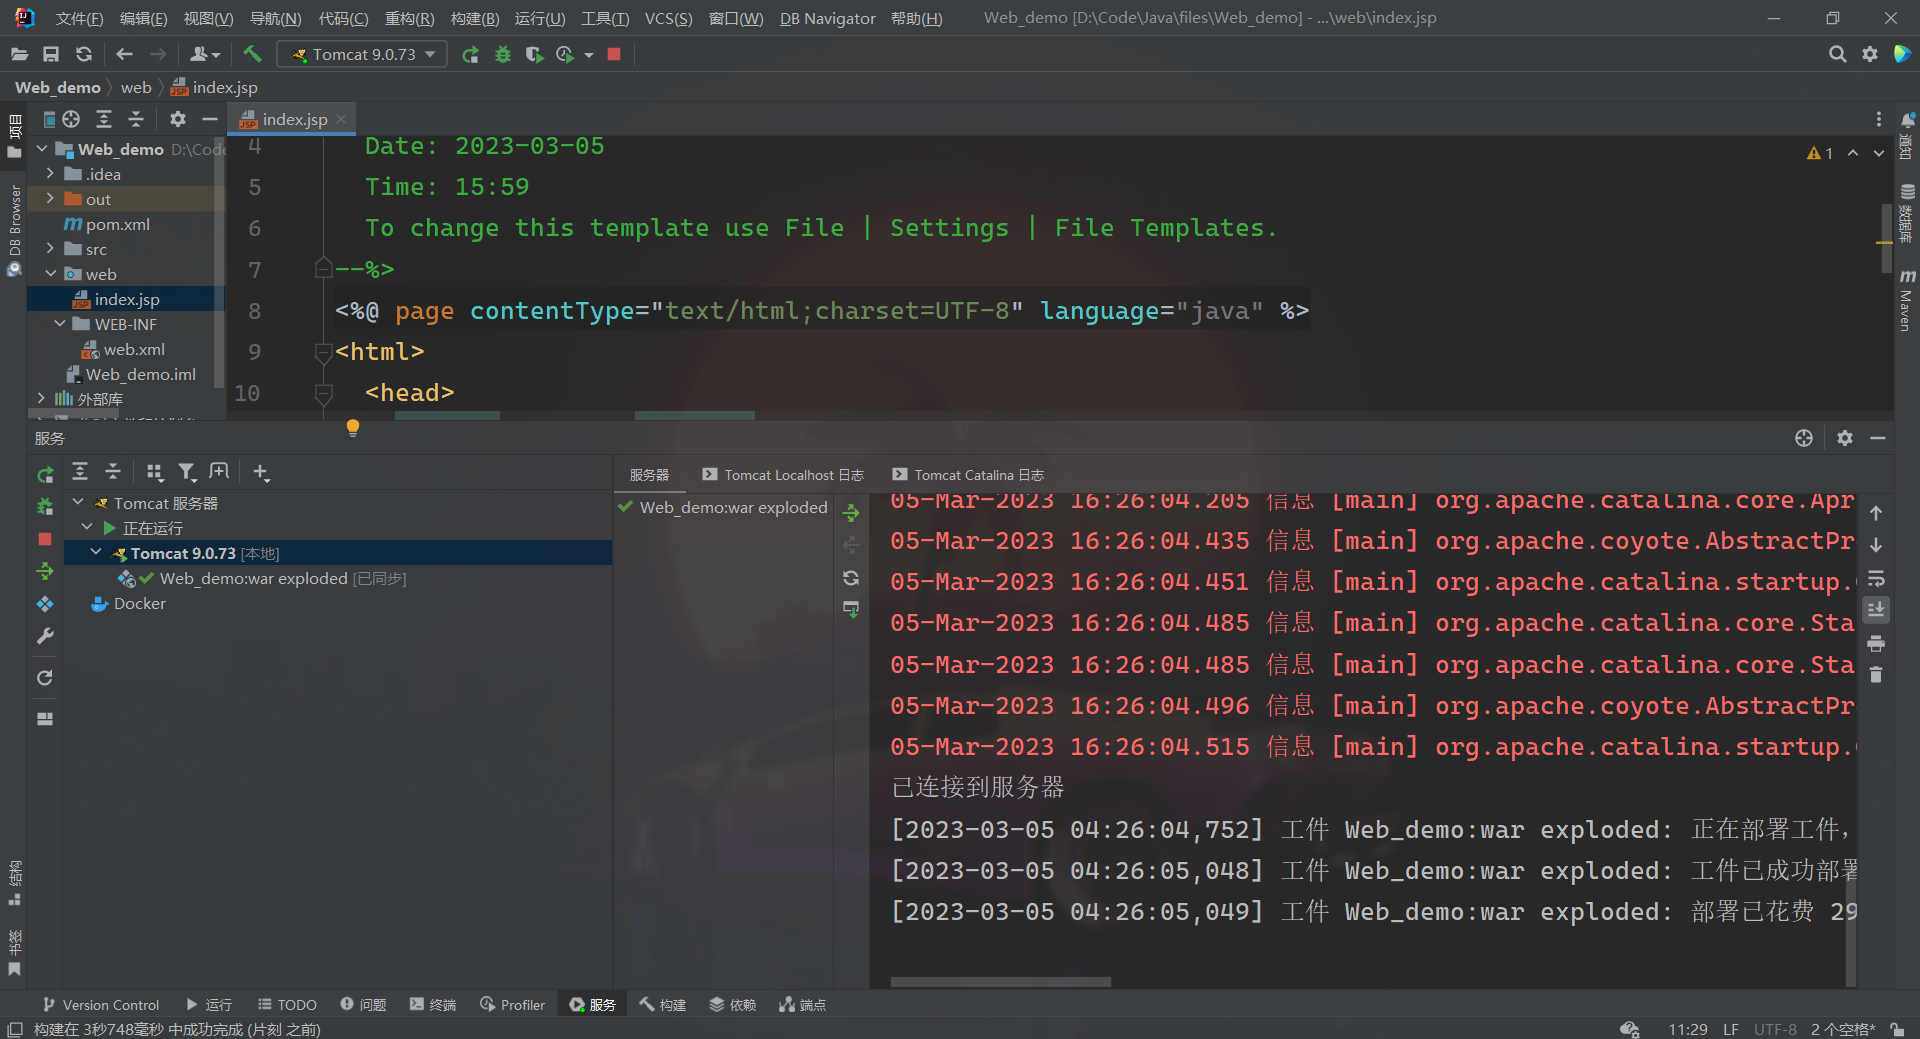Open the 文件(F) menu
This screenshot has width=1920, height=1039.
click(79, 18)
